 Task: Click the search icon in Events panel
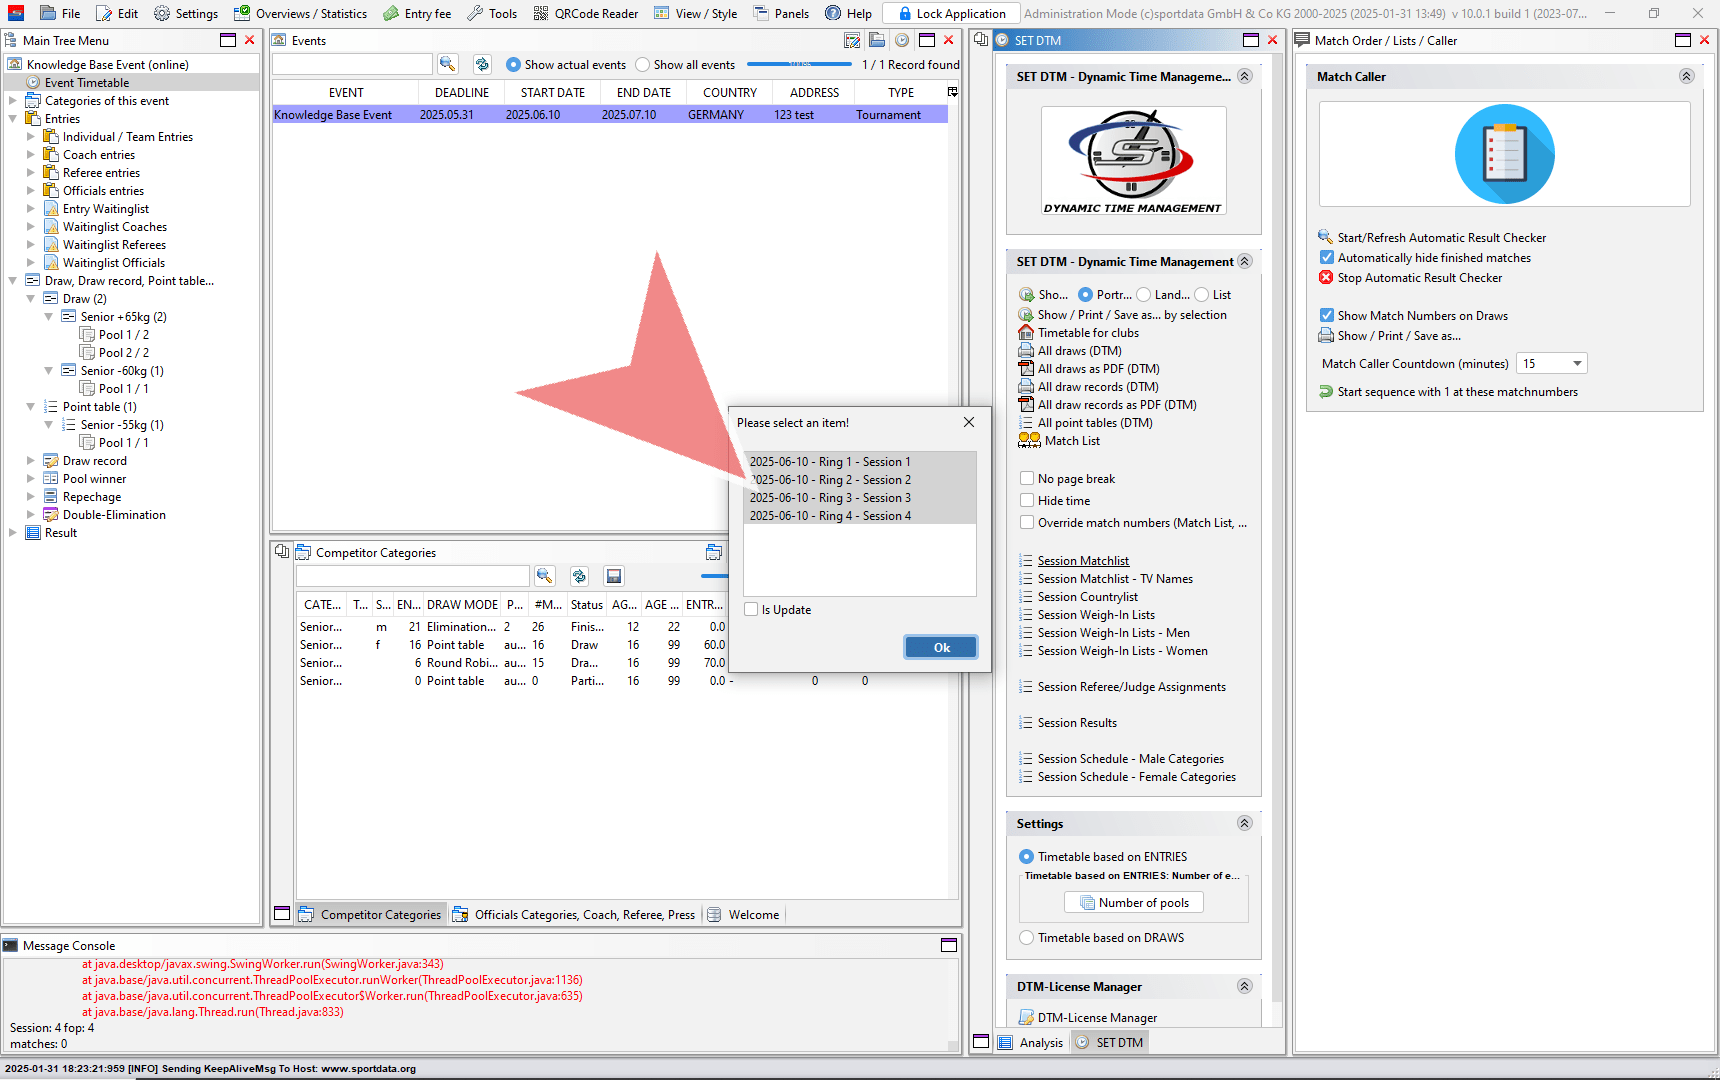[447, 64]
